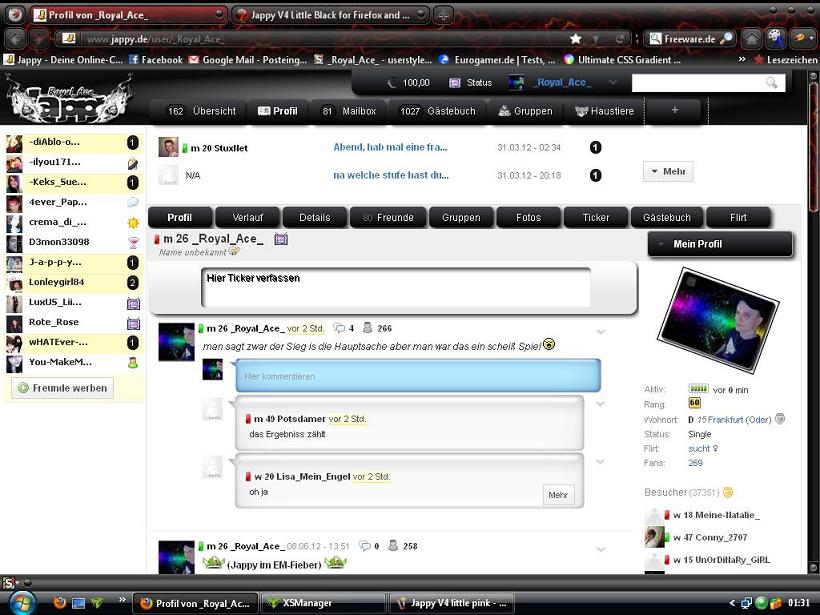Click the 'Hier Ticker verfassen' text field
This screenshot has width=820, height=615.
pos(396,287)
